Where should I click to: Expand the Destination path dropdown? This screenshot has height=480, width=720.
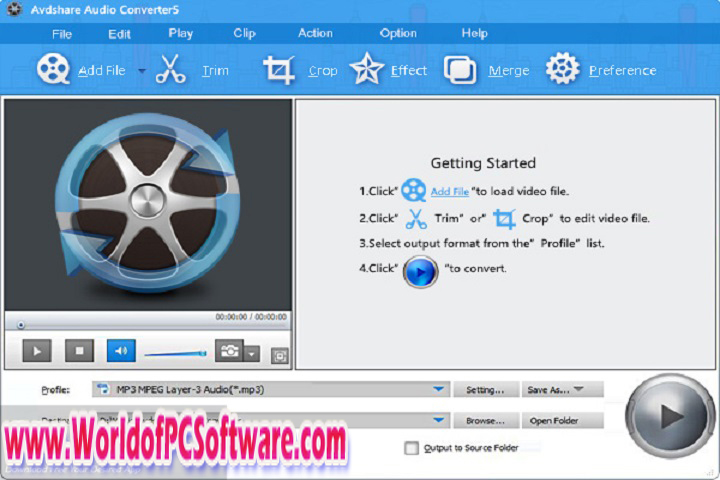point(439,420)
